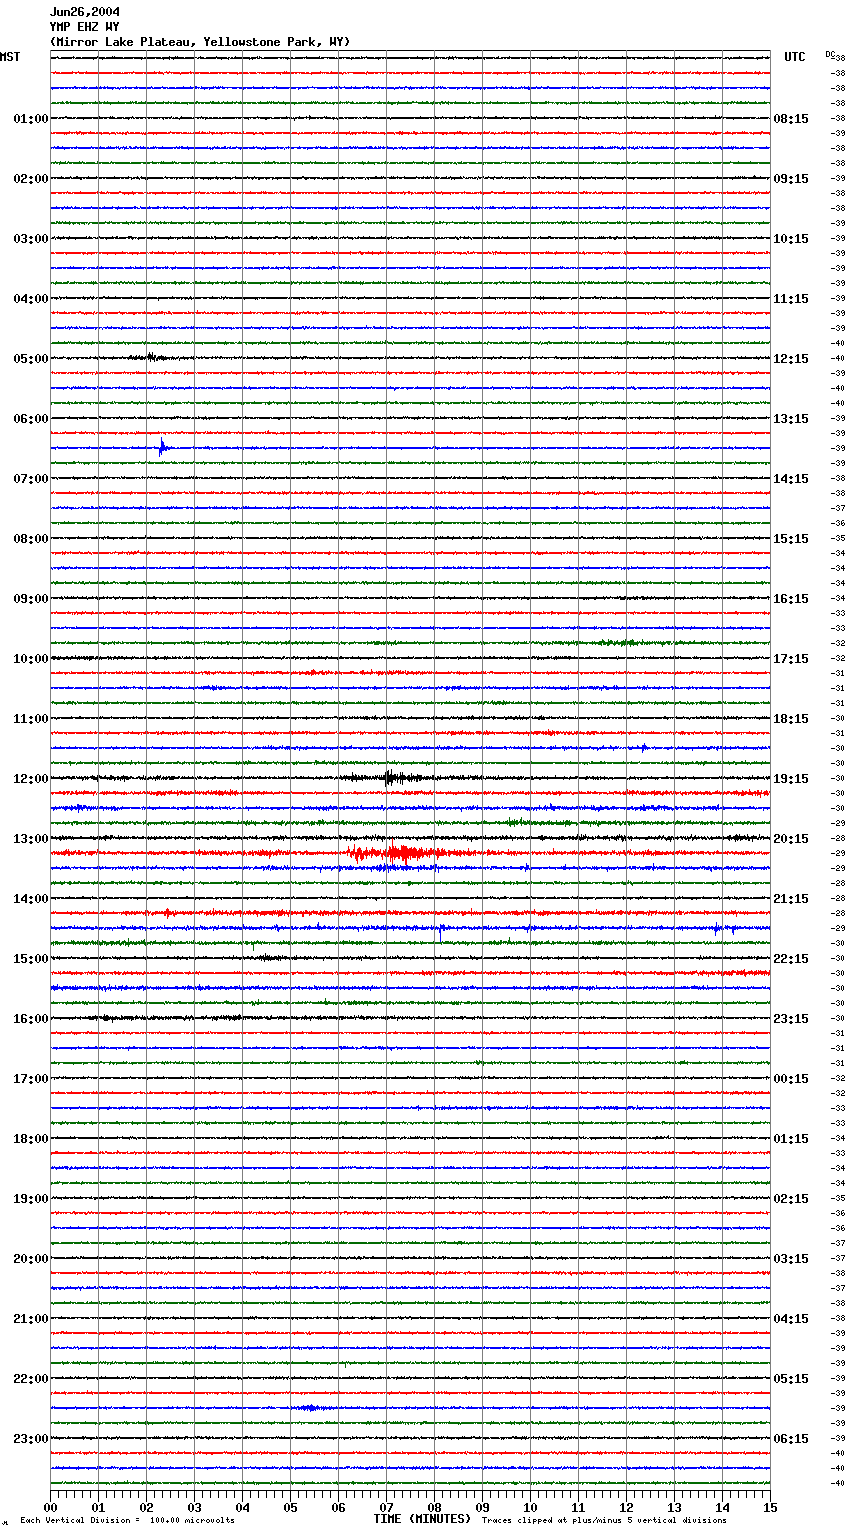Click the MST timezone label
The height and width of the screenshot is (1534, 850).
point(10,57)
